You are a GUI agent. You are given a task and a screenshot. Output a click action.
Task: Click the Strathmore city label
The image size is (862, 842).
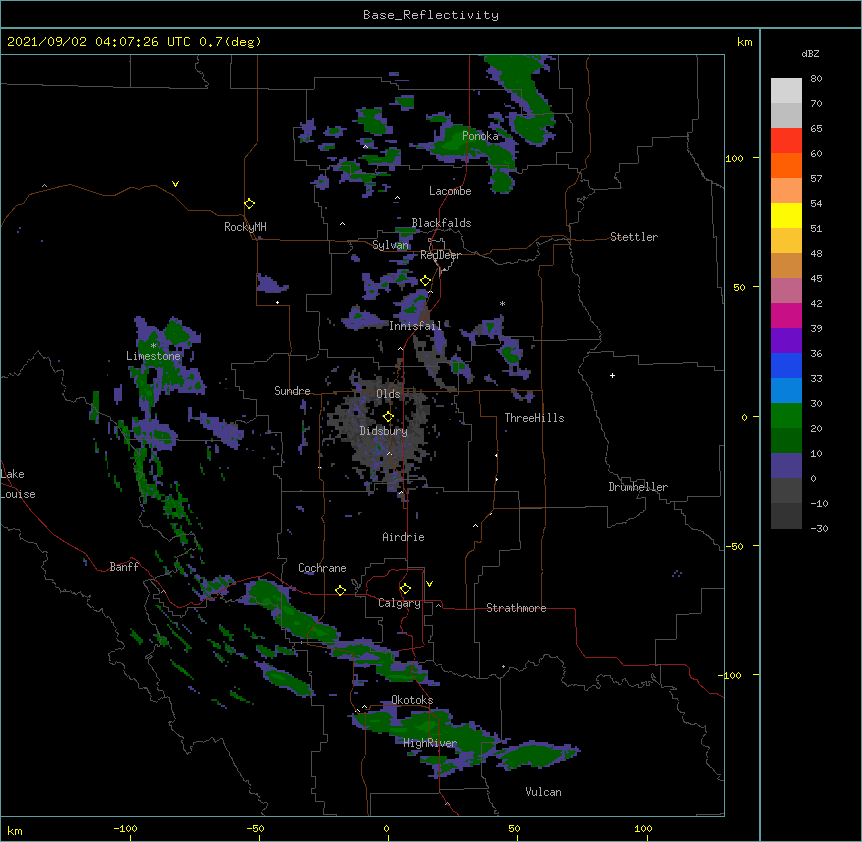click(516, 608)
